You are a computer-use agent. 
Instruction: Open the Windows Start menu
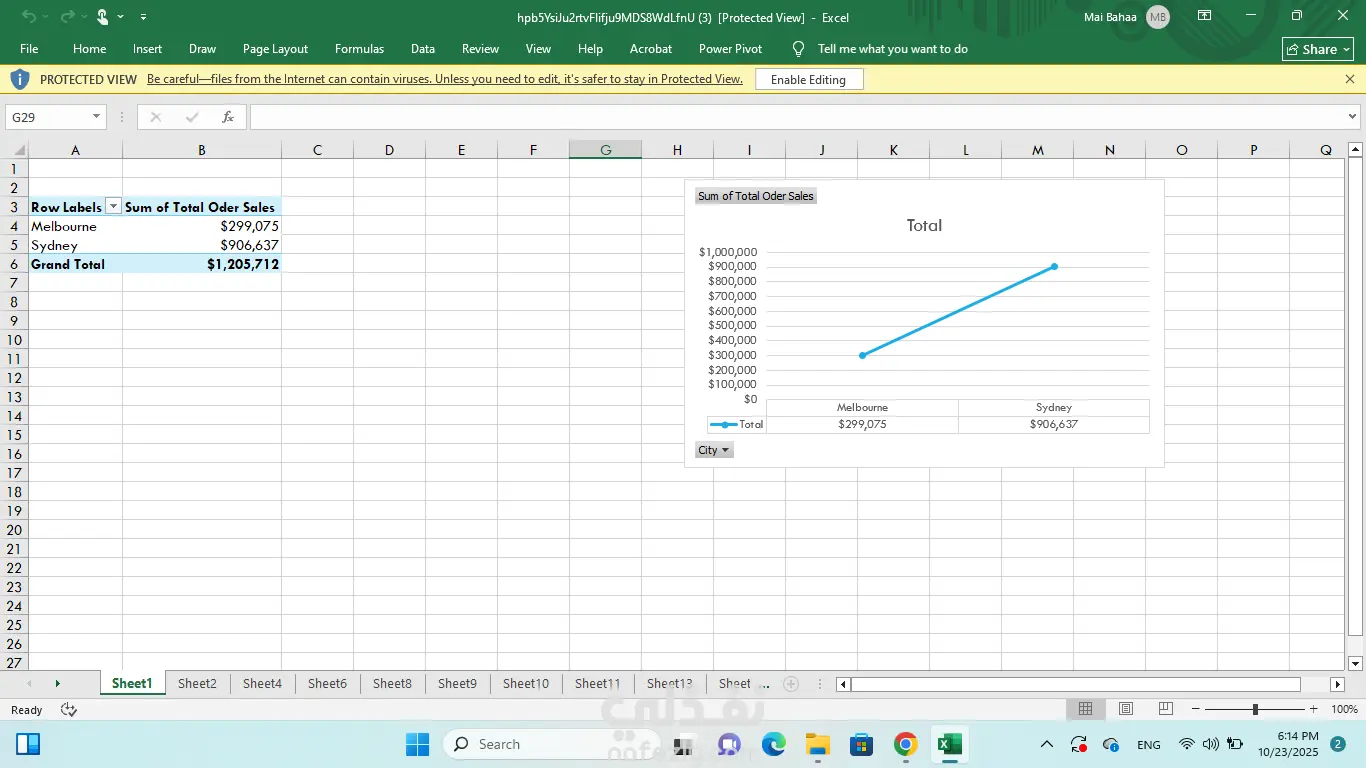pyautogui.click(x=417, y=744)
